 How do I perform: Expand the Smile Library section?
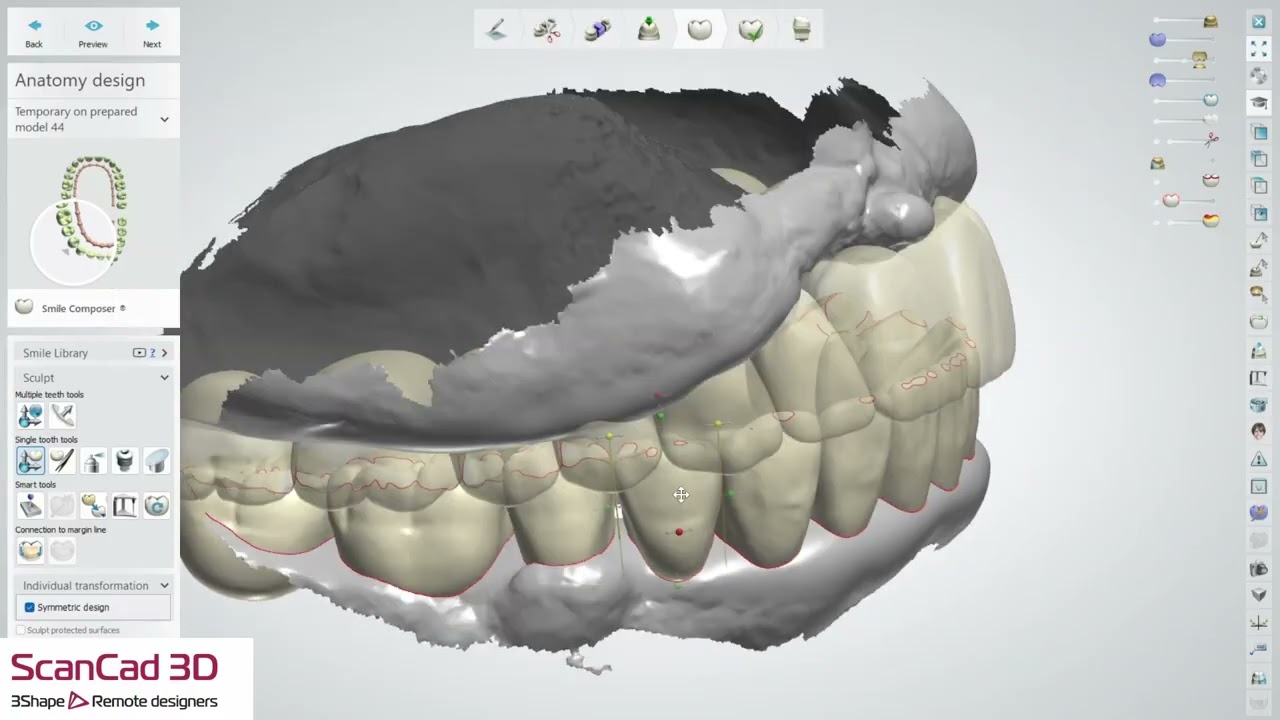[x=164, y=353]
